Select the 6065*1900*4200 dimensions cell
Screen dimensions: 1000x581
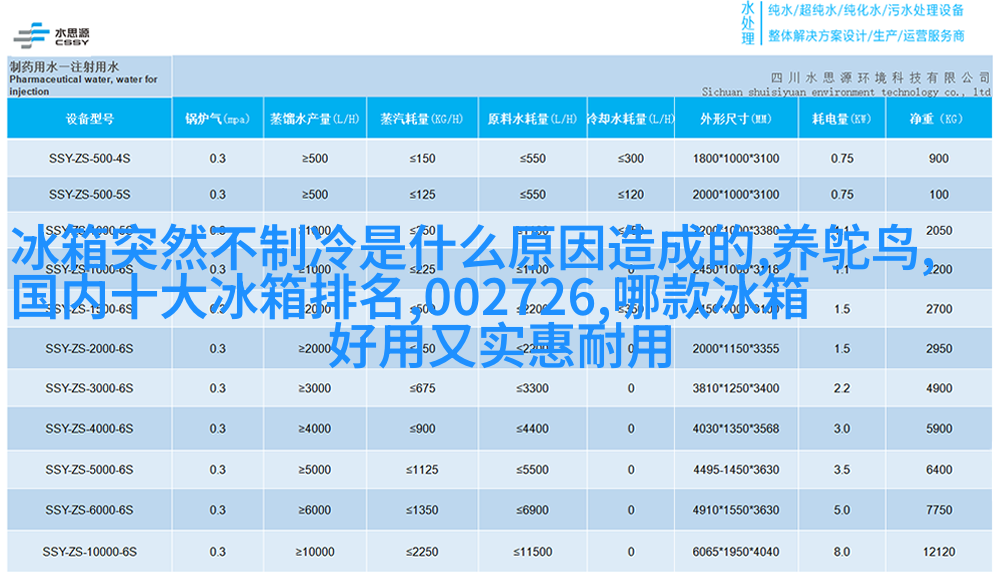coord(735,552)
